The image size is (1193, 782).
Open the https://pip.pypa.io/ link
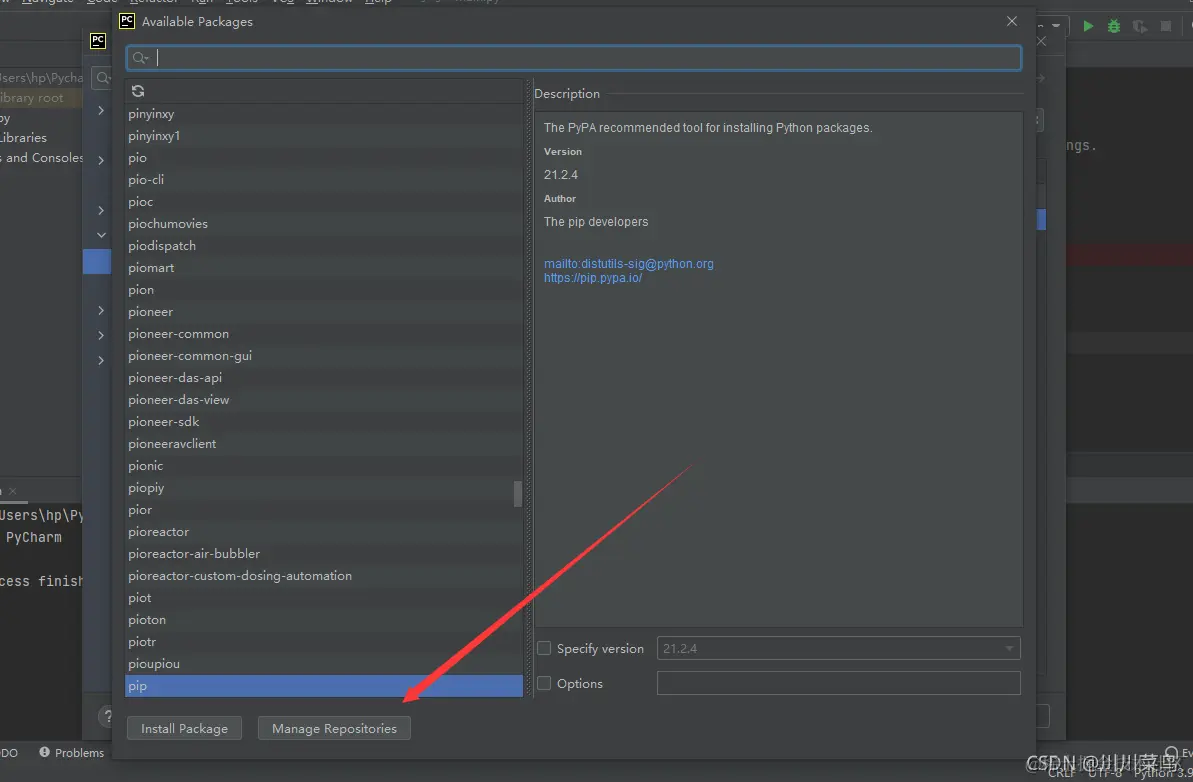click(x=593, y=278)
